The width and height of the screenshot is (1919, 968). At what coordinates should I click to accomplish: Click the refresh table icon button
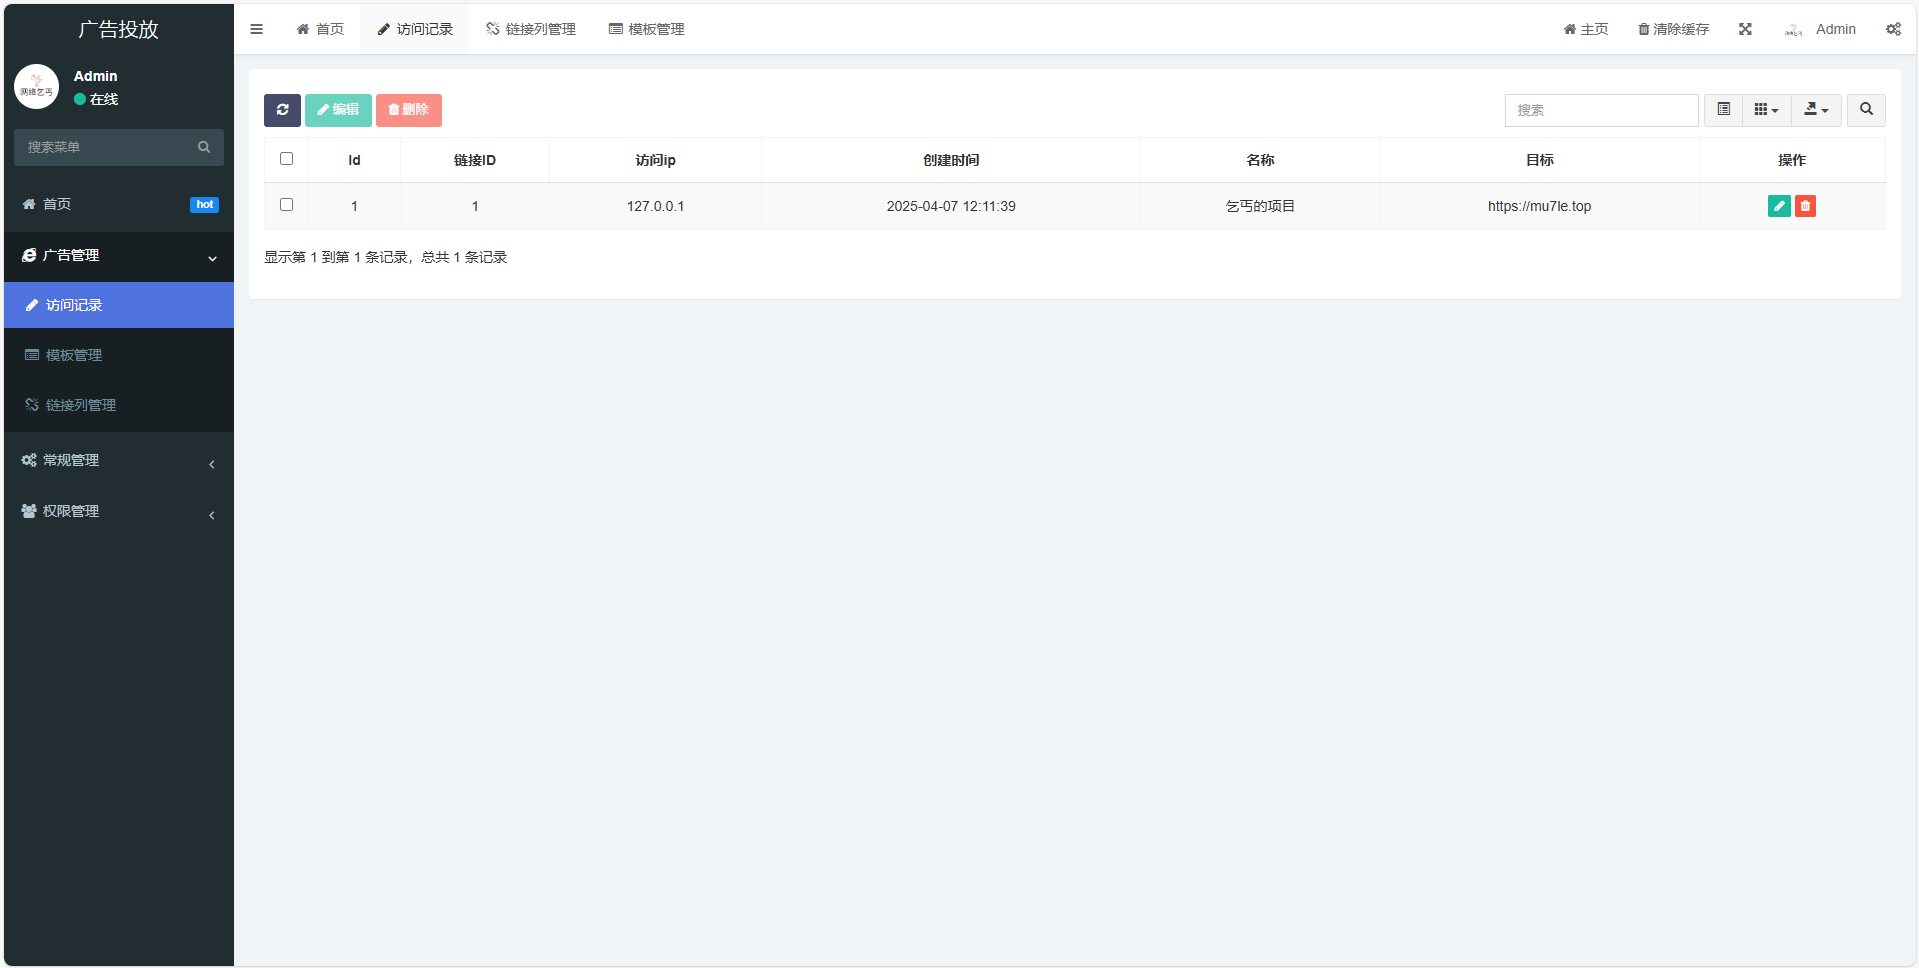tap(282, 110)
